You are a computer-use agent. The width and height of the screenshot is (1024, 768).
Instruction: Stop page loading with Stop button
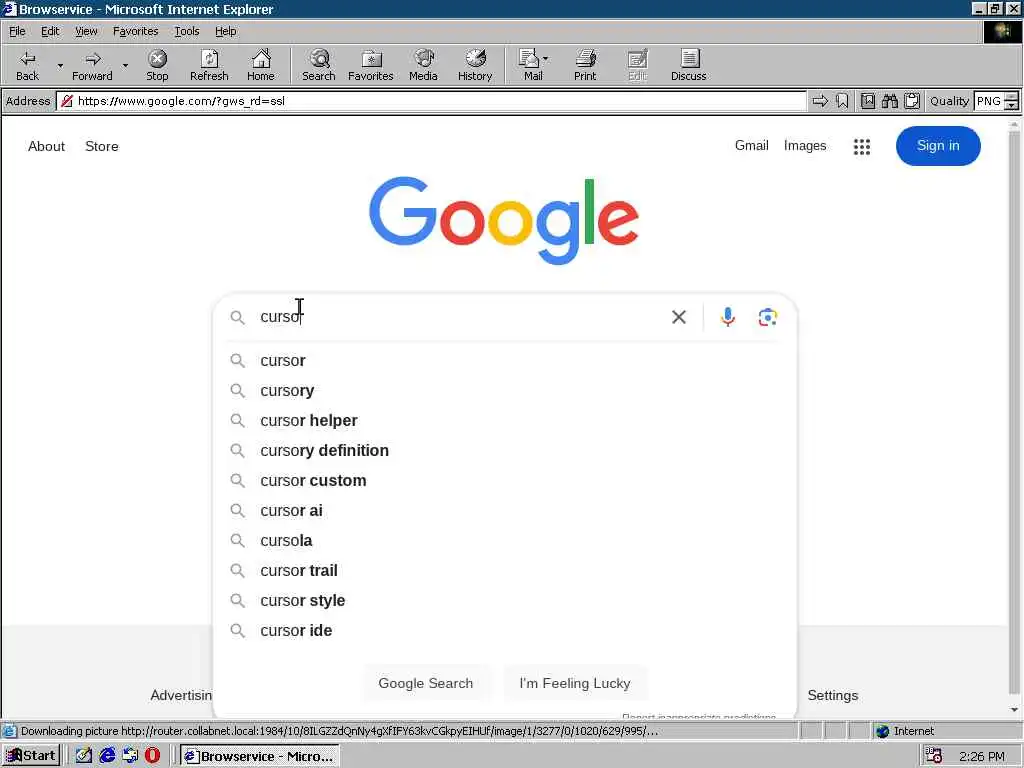point(157,65)
